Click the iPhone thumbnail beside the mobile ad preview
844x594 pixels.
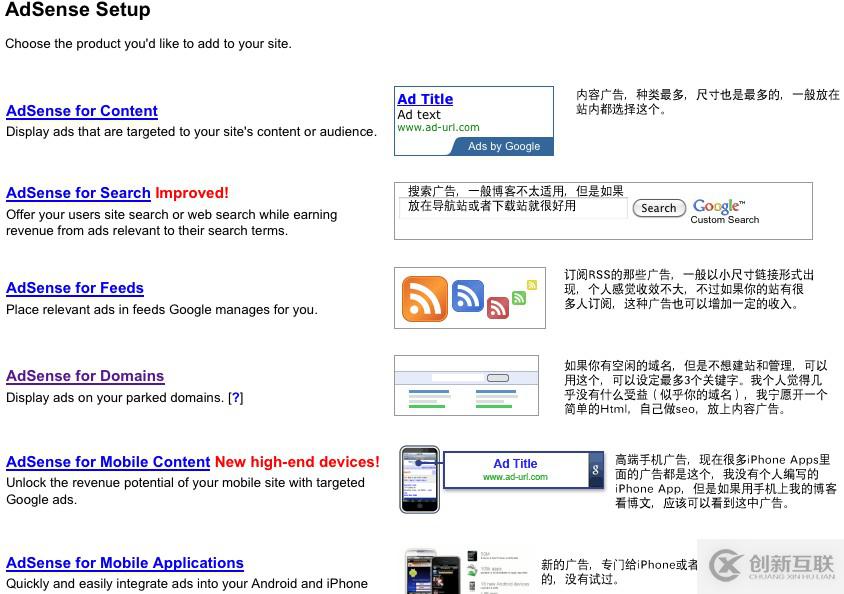pos(419,479)
